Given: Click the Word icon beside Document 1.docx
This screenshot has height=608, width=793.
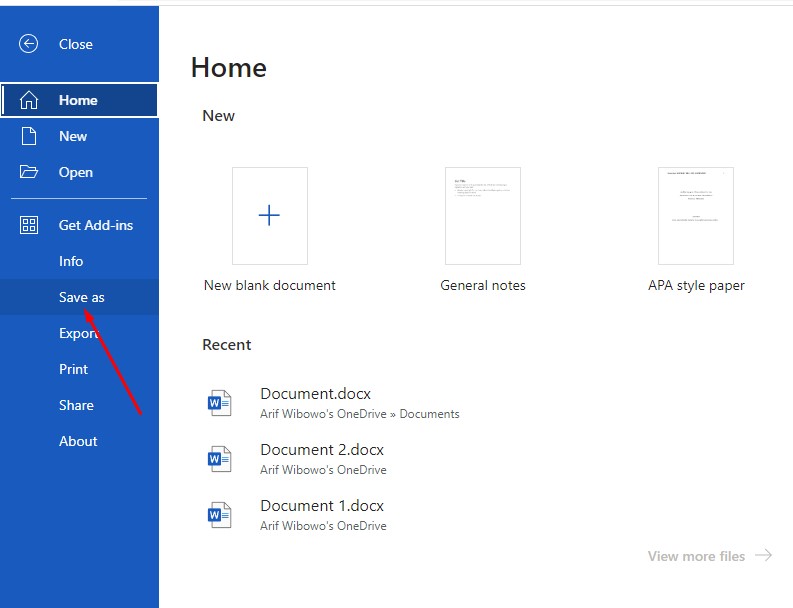Looking at the screenshot, I should point(219,515).
